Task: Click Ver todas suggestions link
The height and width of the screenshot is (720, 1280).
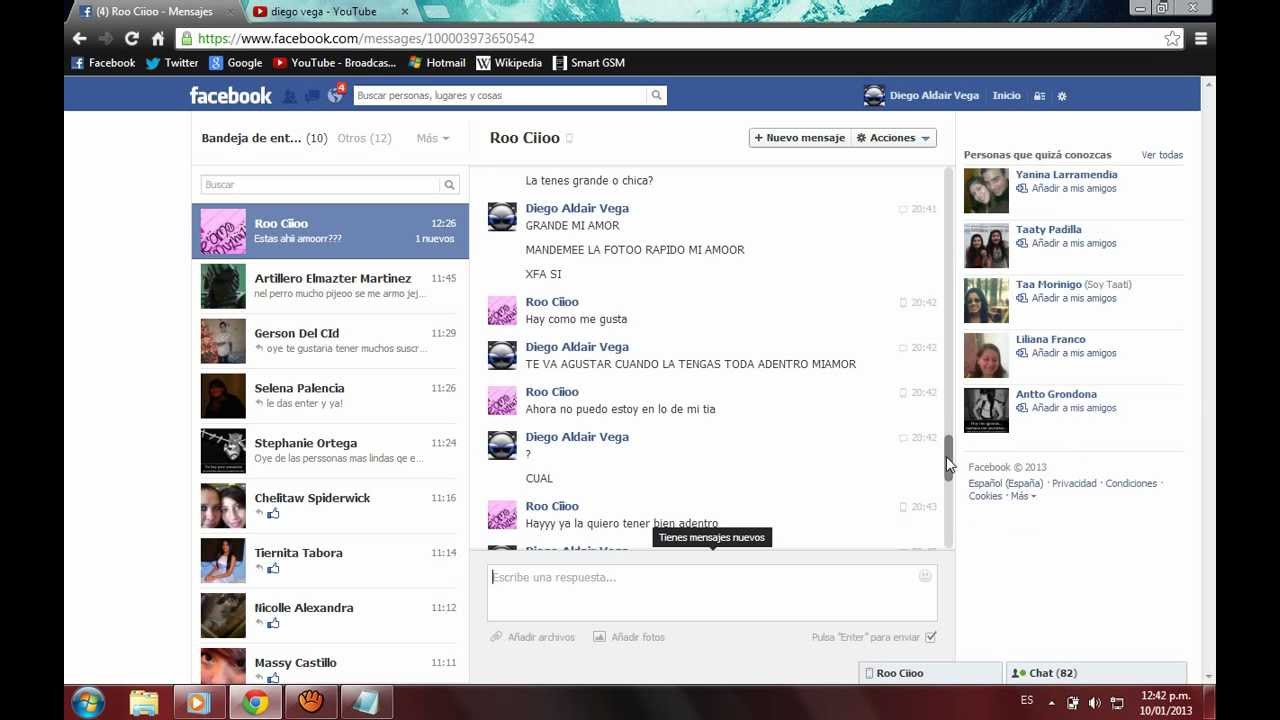Action: pyautogui.click(x=1162, y=155)
